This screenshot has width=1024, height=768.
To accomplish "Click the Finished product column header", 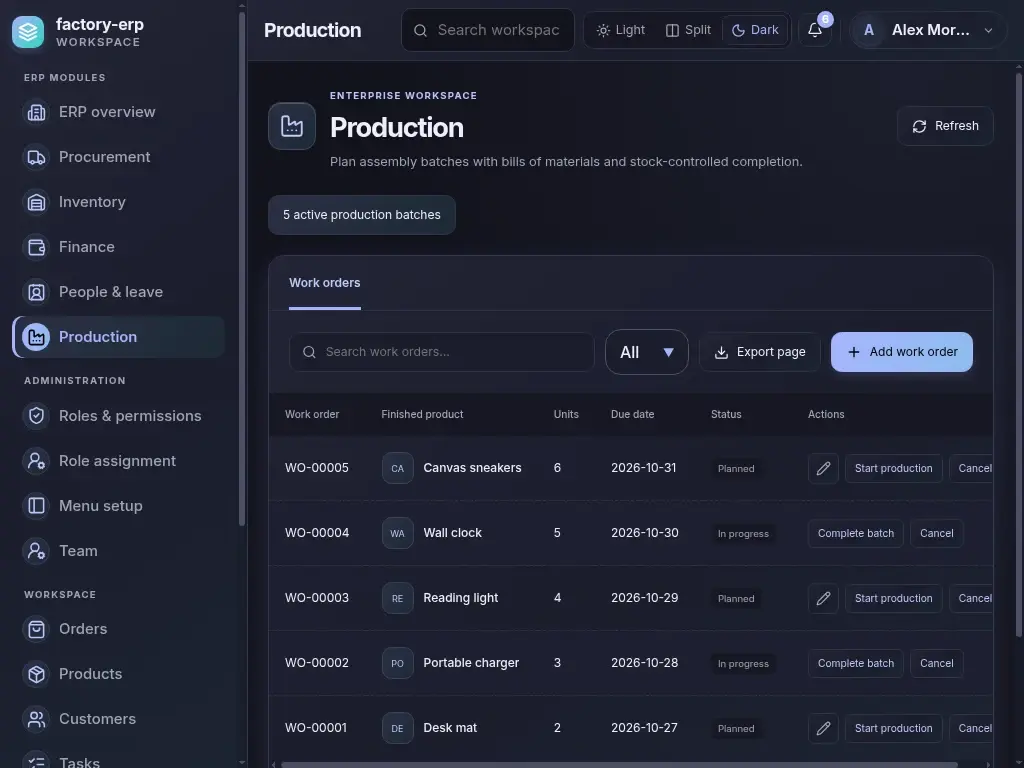I will pos(422,414).
